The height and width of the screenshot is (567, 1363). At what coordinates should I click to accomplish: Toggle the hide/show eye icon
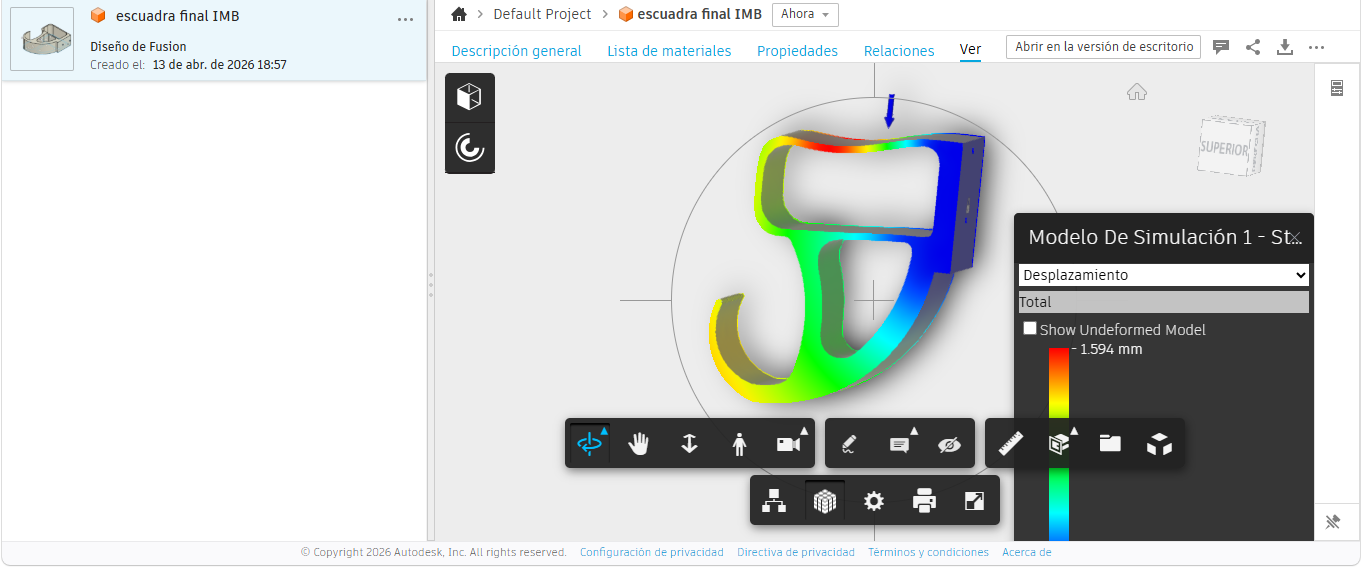[x=949, y=444]
